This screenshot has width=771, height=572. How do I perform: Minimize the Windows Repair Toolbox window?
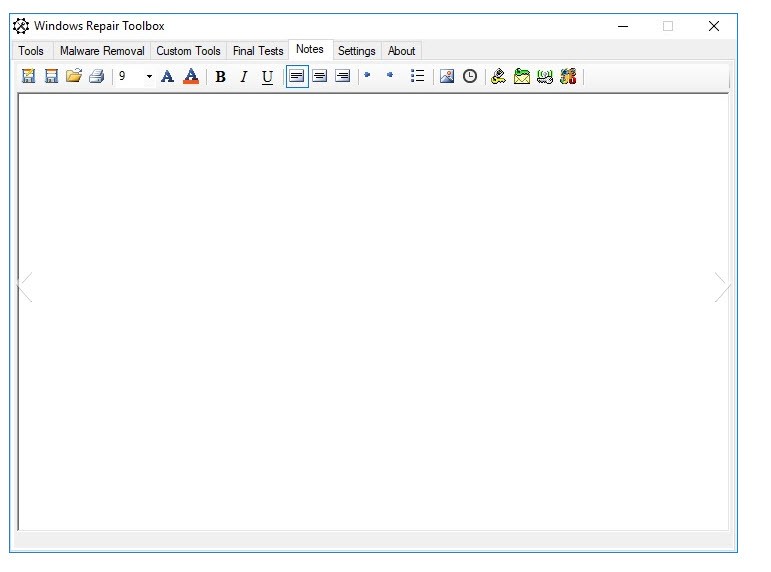pos(623,26)
